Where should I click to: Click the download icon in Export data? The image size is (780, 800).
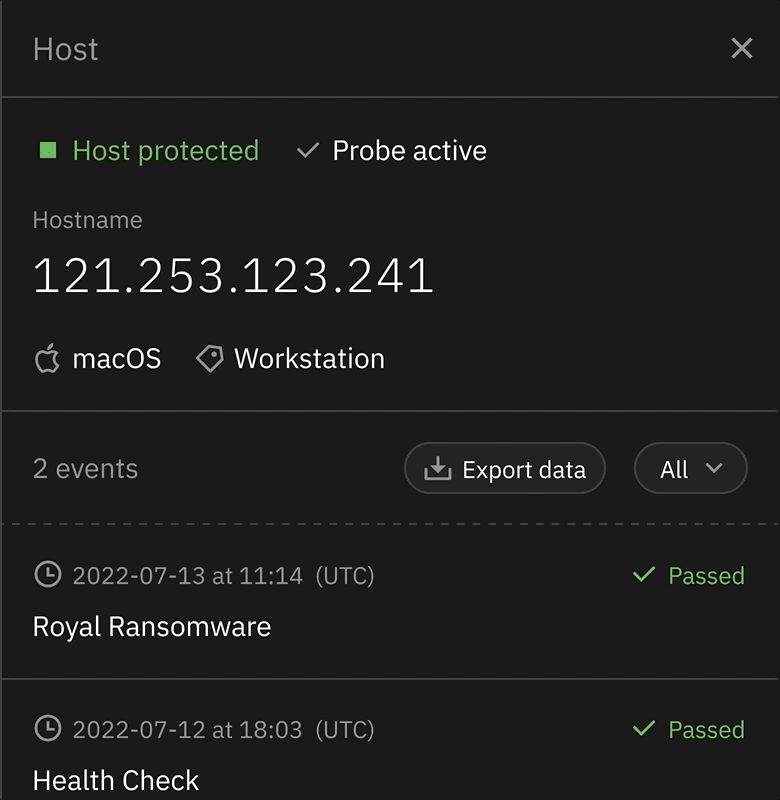click(x=437, y=469)
